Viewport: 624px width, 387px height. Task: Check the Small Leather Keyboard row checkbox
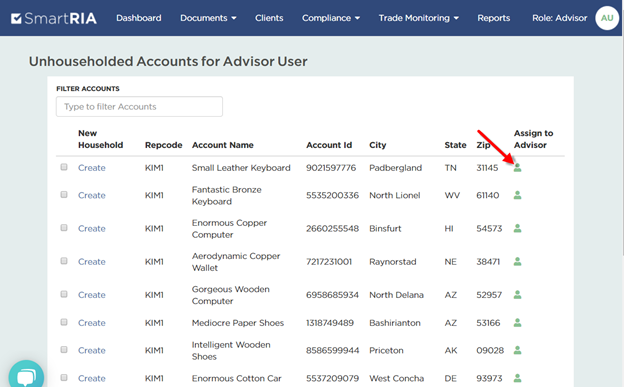tap(64, 167)
